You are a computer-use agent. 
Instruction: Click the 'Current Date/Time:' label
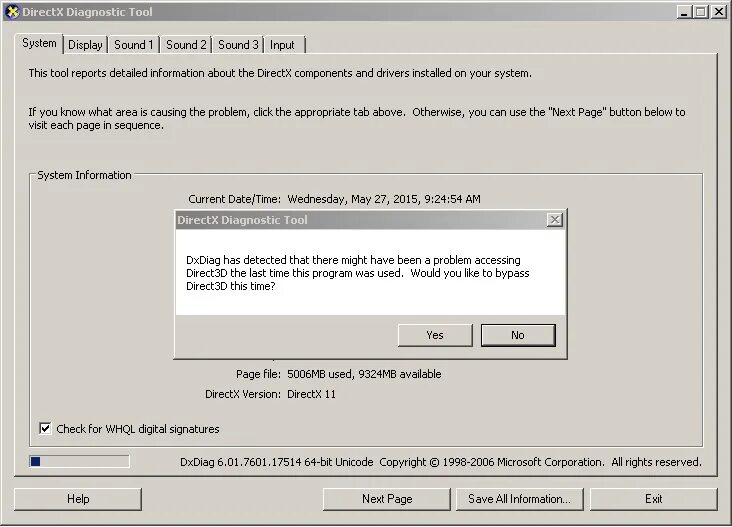235,199
